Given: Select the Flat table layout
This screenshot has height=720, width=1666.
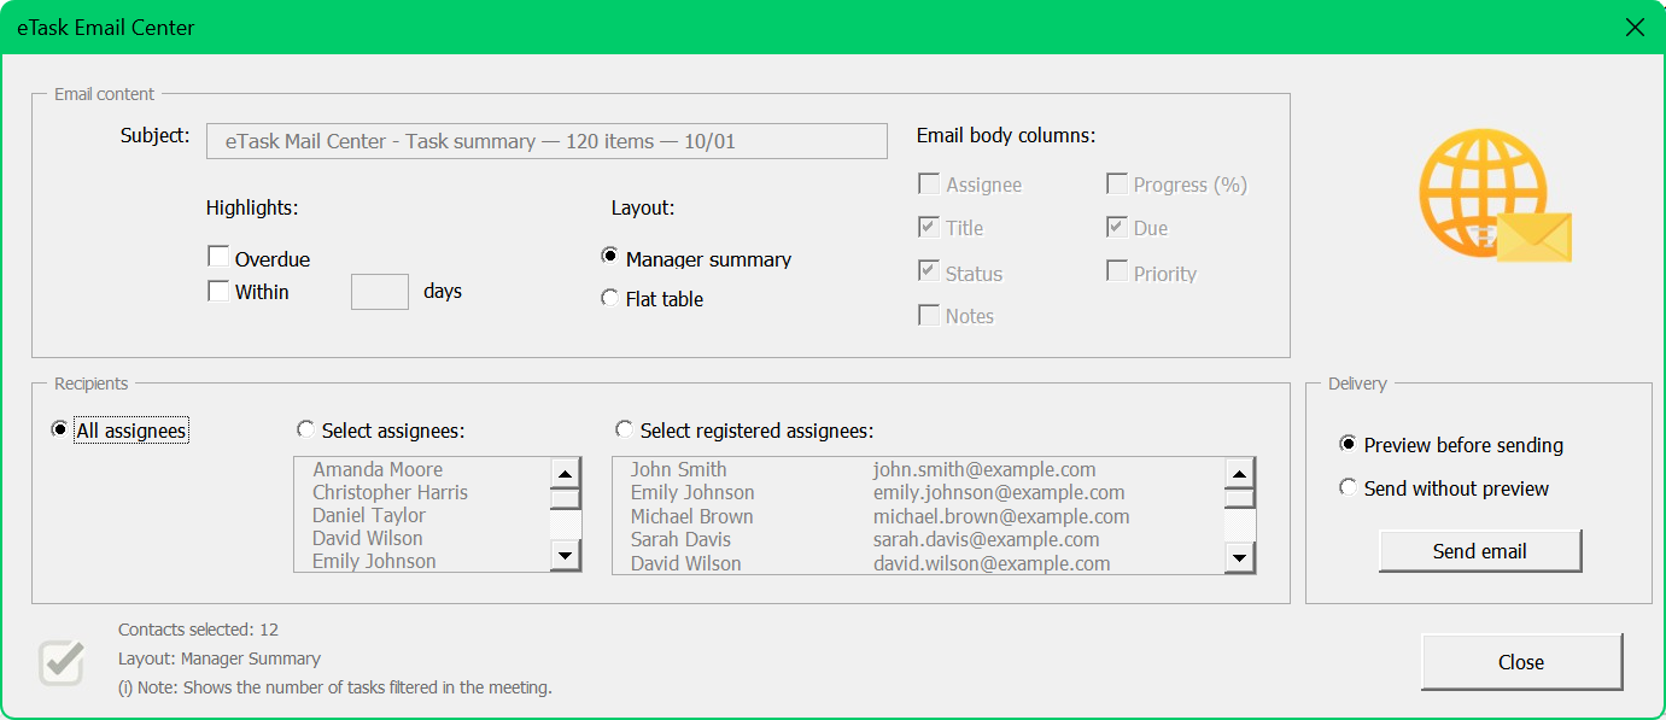Looking at the screenshot, I should [x=609, y=298].
